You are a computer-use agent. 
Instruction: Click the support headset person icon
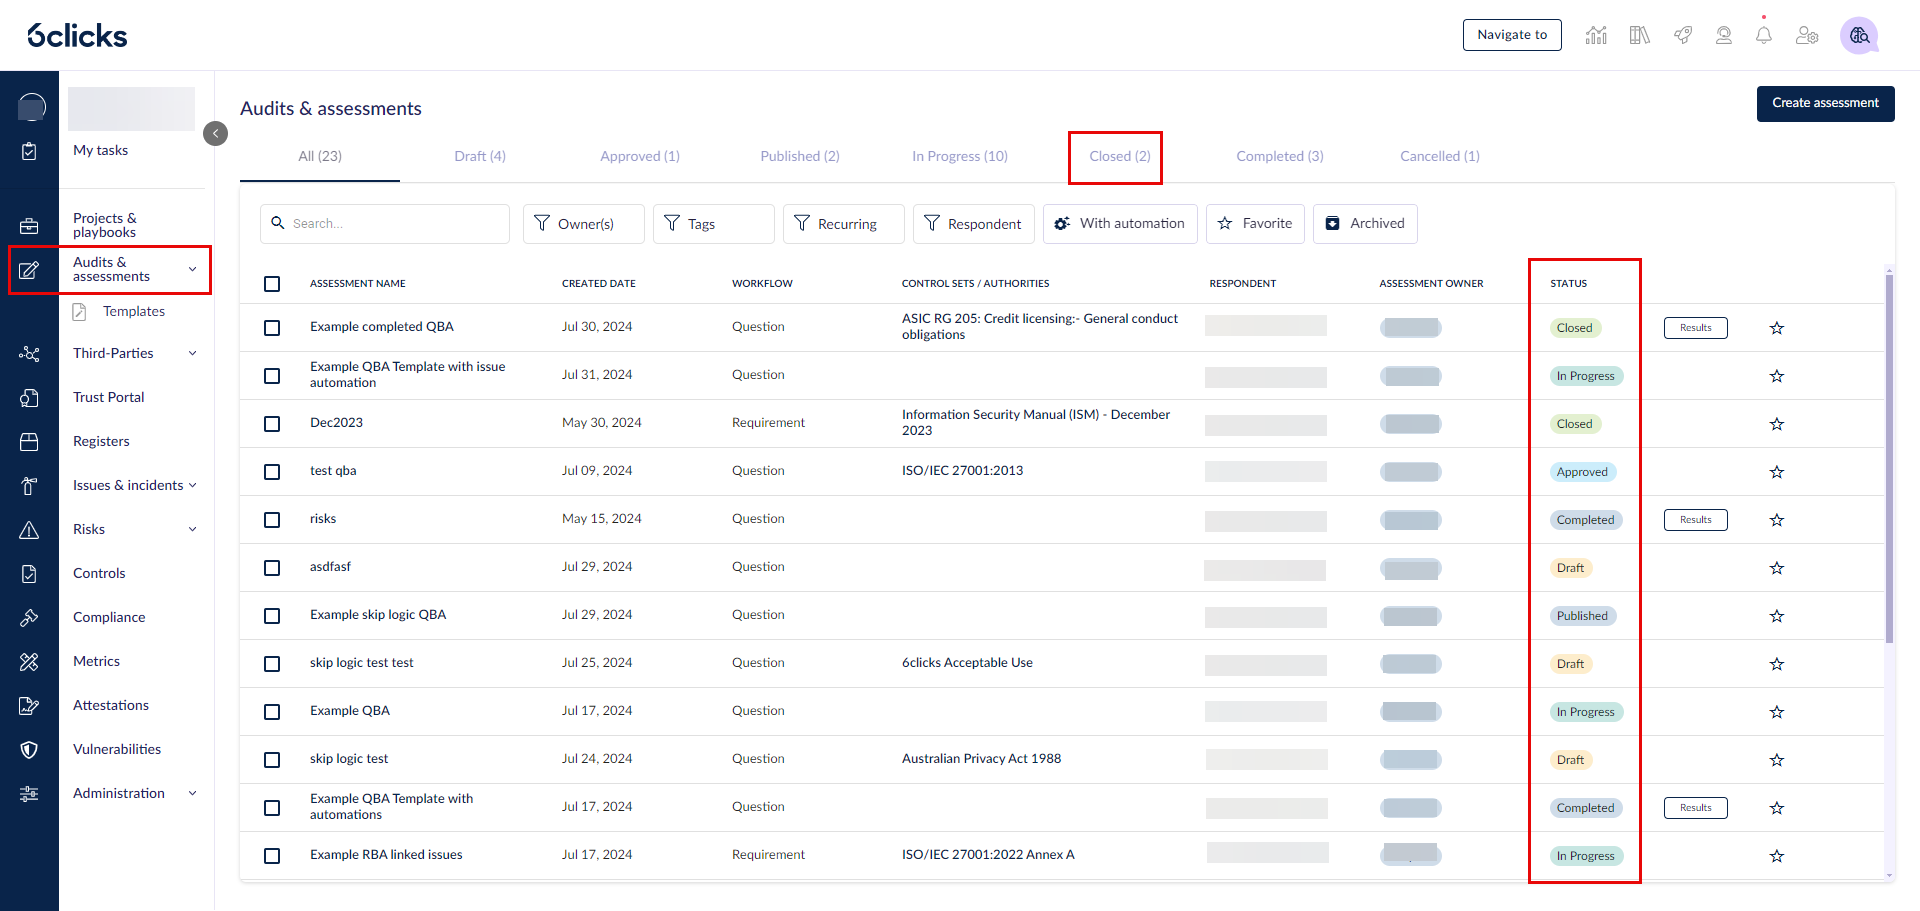pos(1724,35)
